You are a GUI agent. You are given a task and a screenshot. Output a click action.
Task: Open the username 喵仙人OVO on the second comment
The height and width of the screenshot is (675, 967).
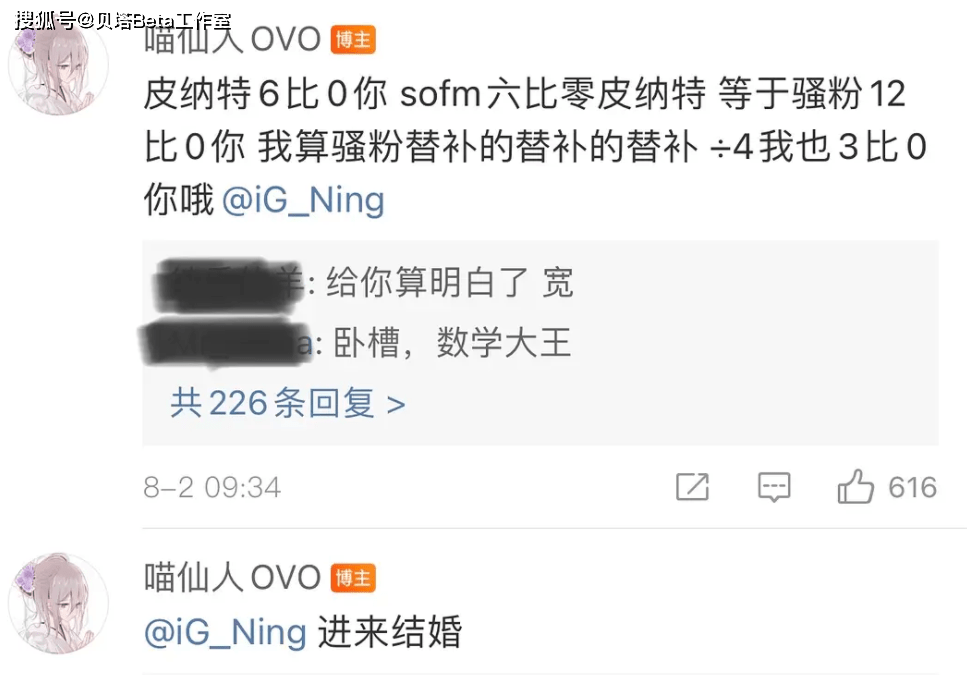pyautogui.click(x=232, y=578)
